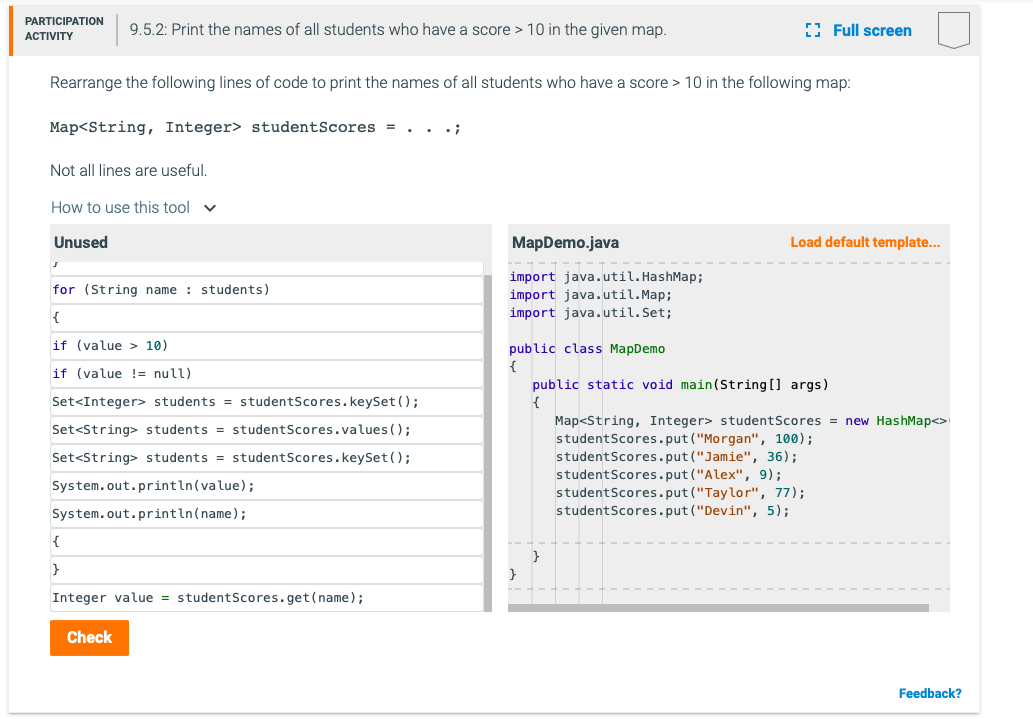Open the Feedback? link
Image resolution: width=1033 pixels, height=719 pixels.
pyautogui.click(x=929, y=693)
